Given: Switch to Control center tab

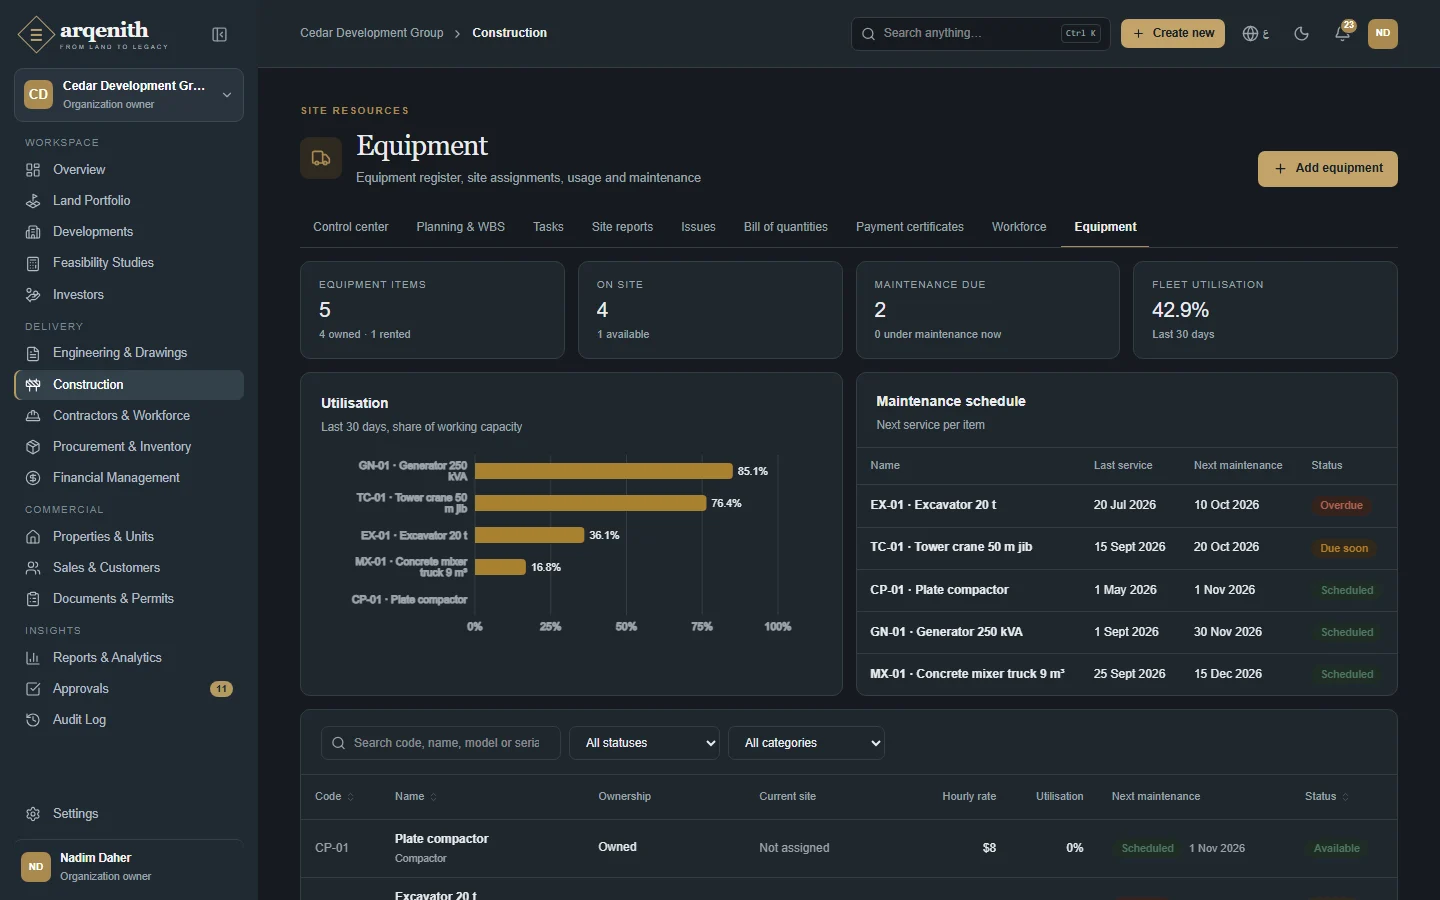Looking at the screenshot, I should [350, 227].
